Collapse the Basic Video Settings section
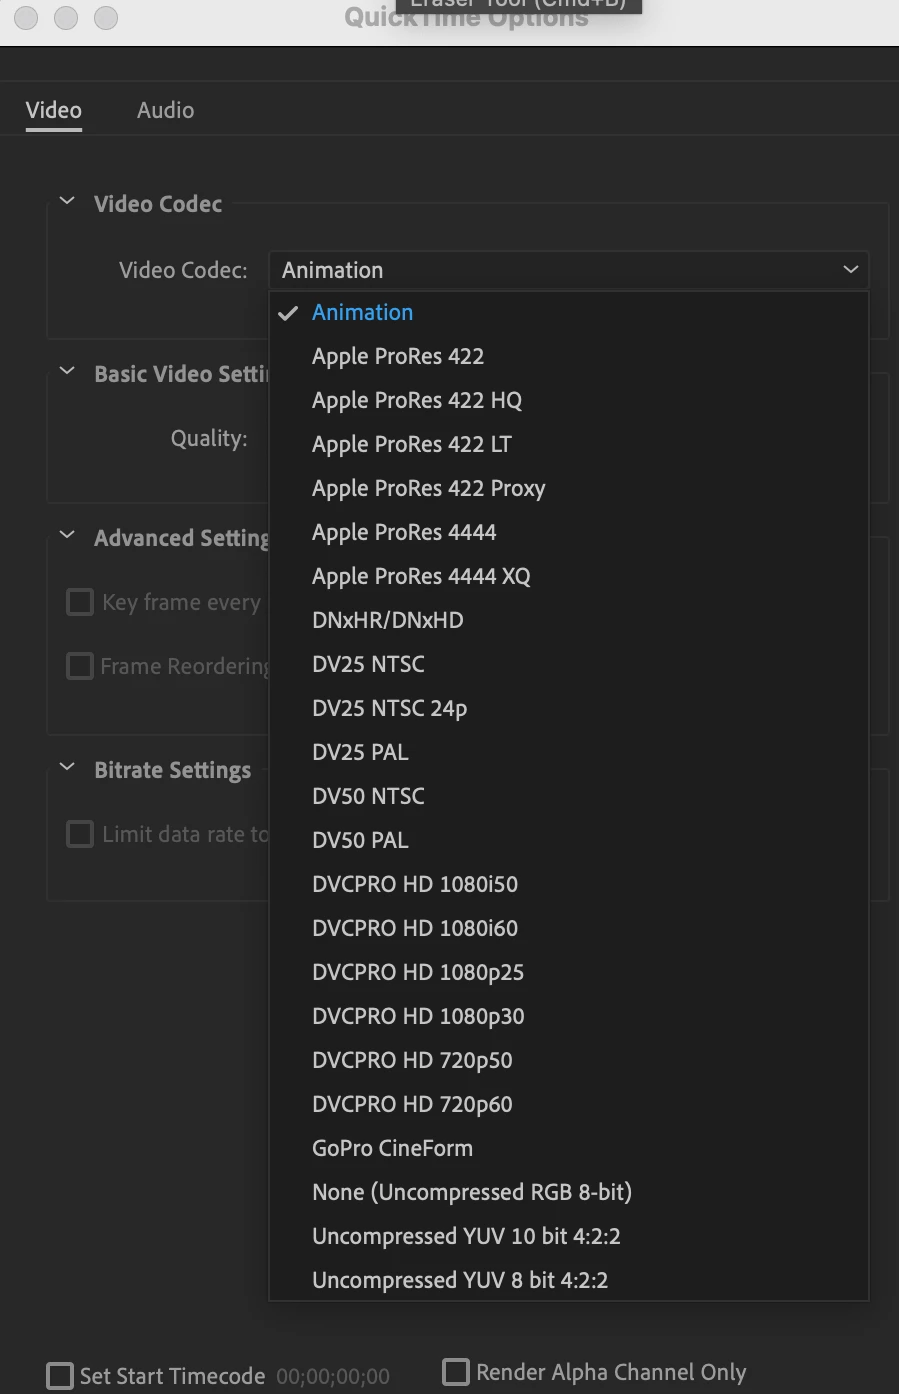This screenshot has width=899, height=1394. [x=67, y=372]
